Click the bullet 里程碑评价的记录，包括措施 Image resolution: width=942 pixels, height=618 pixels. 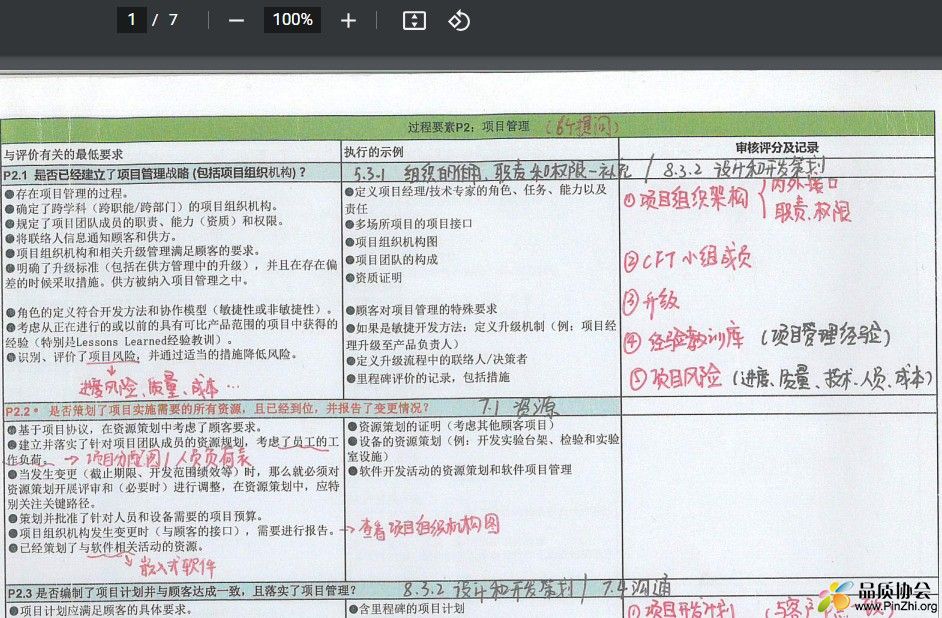[428, 378]
